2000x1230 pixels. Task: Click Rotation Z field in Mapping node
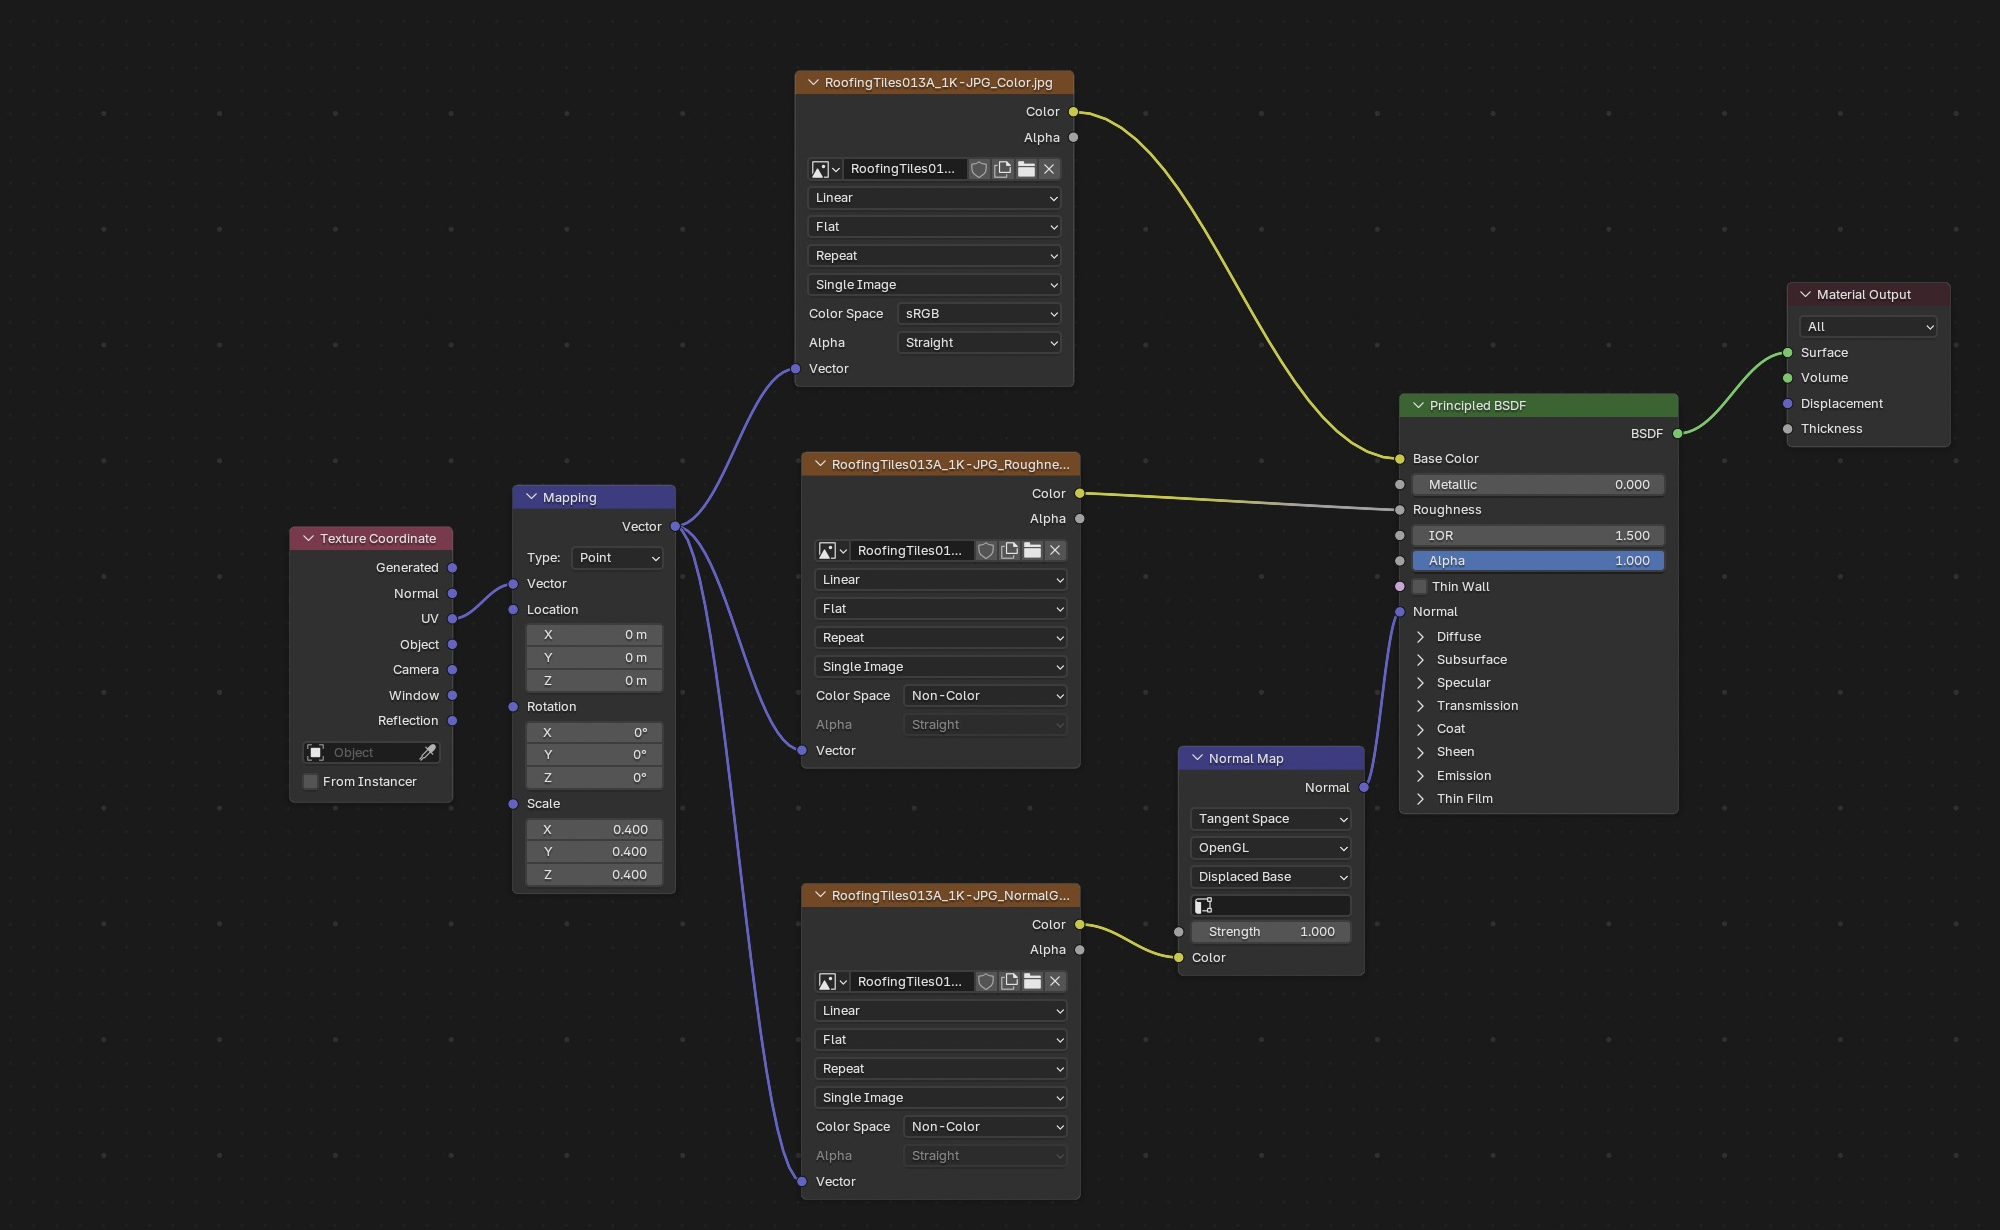click(x=594, y=778)
